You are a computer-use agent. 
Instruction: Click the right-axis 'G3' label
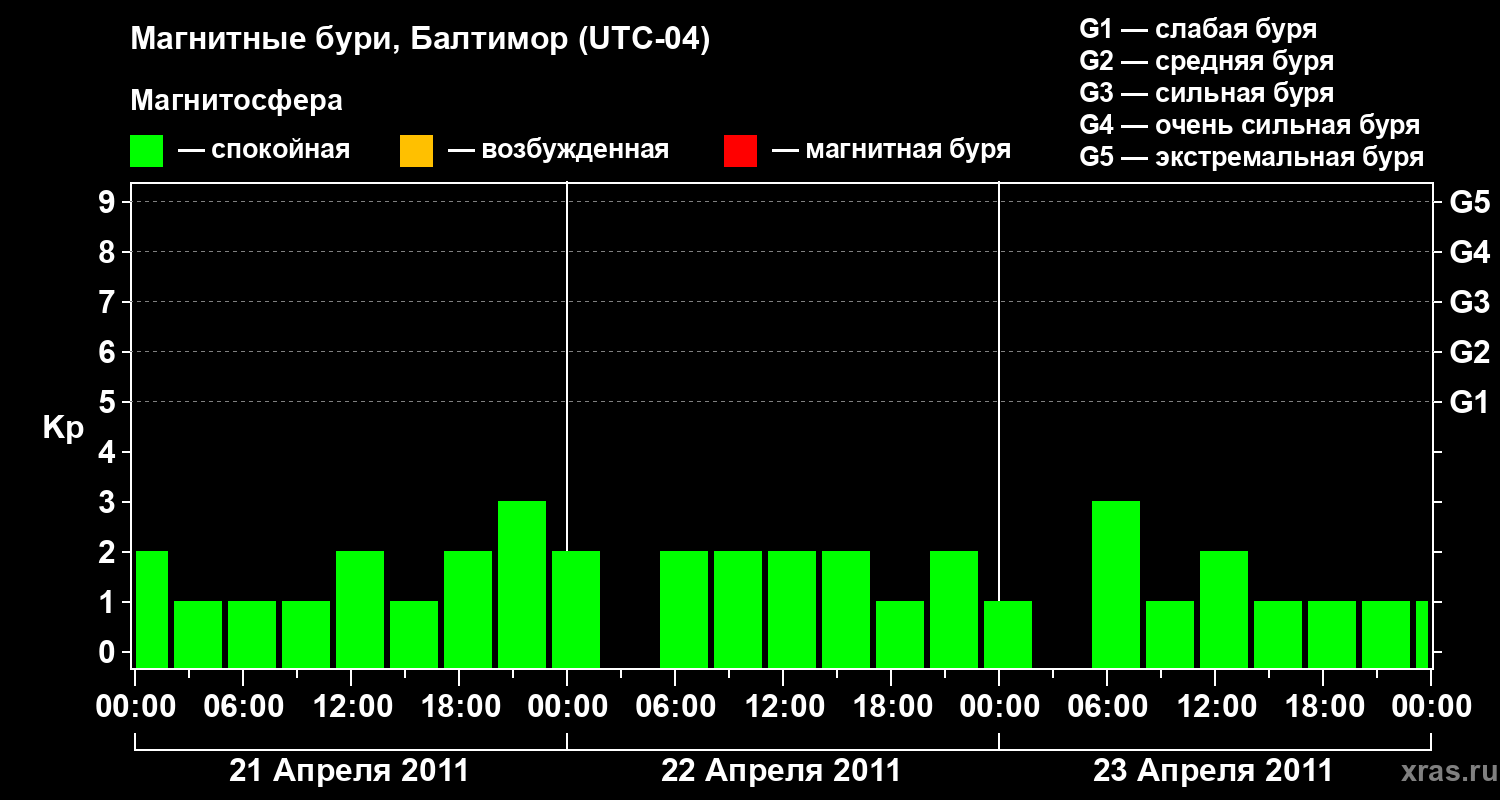[1469, 302]
